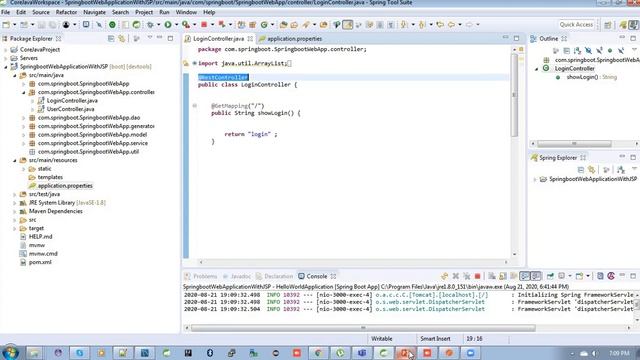This screenshot has height=360, width=640.
Task: Click the Run External Tools icon
Action: (x=186, y=24)
